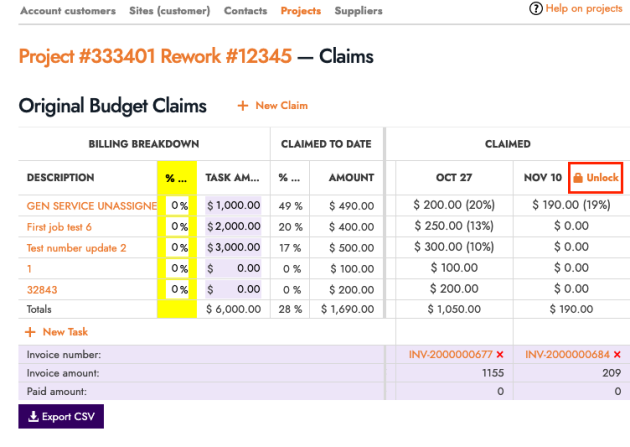Image resolution: width=630 pixels, height=447 pixels.
Task: Click the Unlock padlock icon
Action: pos(578,178)
